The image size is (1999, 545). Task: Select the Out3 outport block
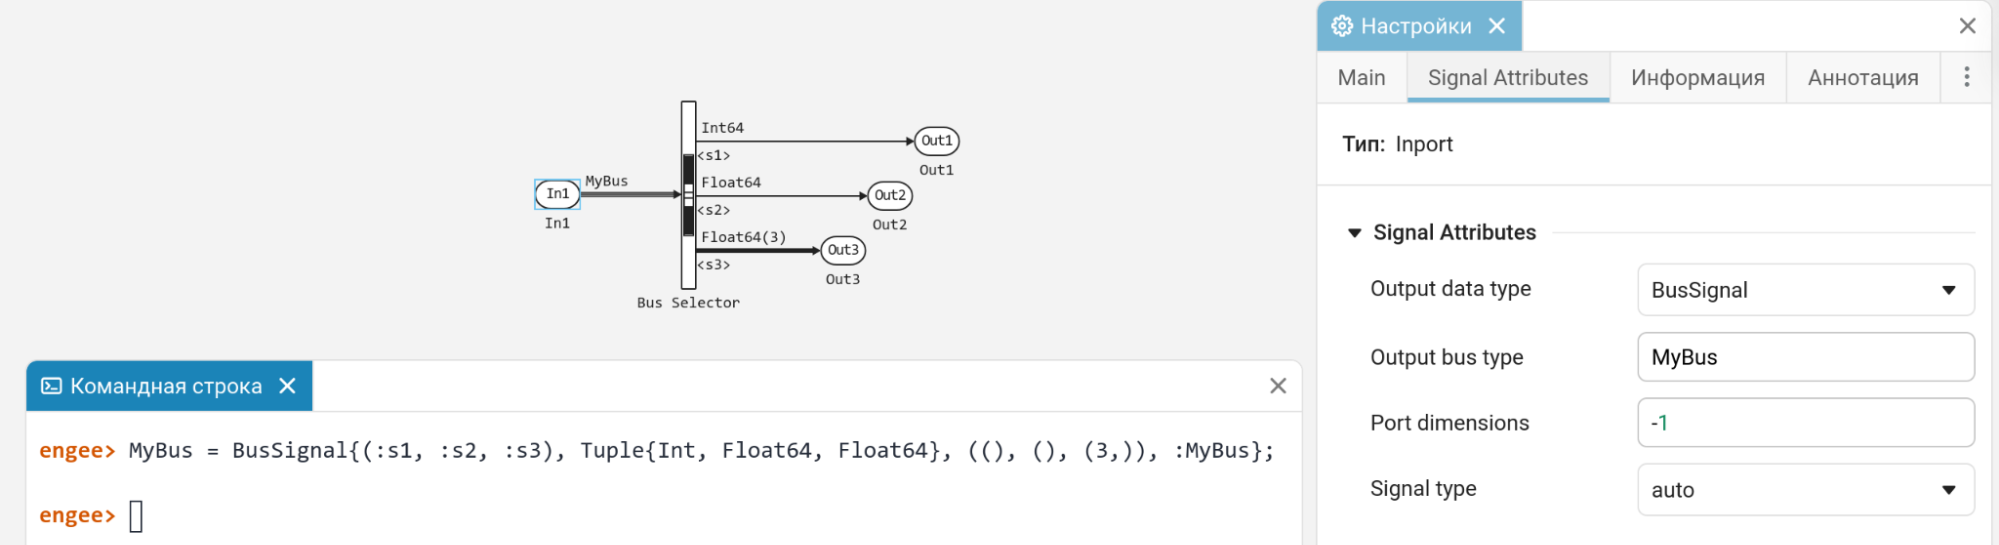(843, 250)
